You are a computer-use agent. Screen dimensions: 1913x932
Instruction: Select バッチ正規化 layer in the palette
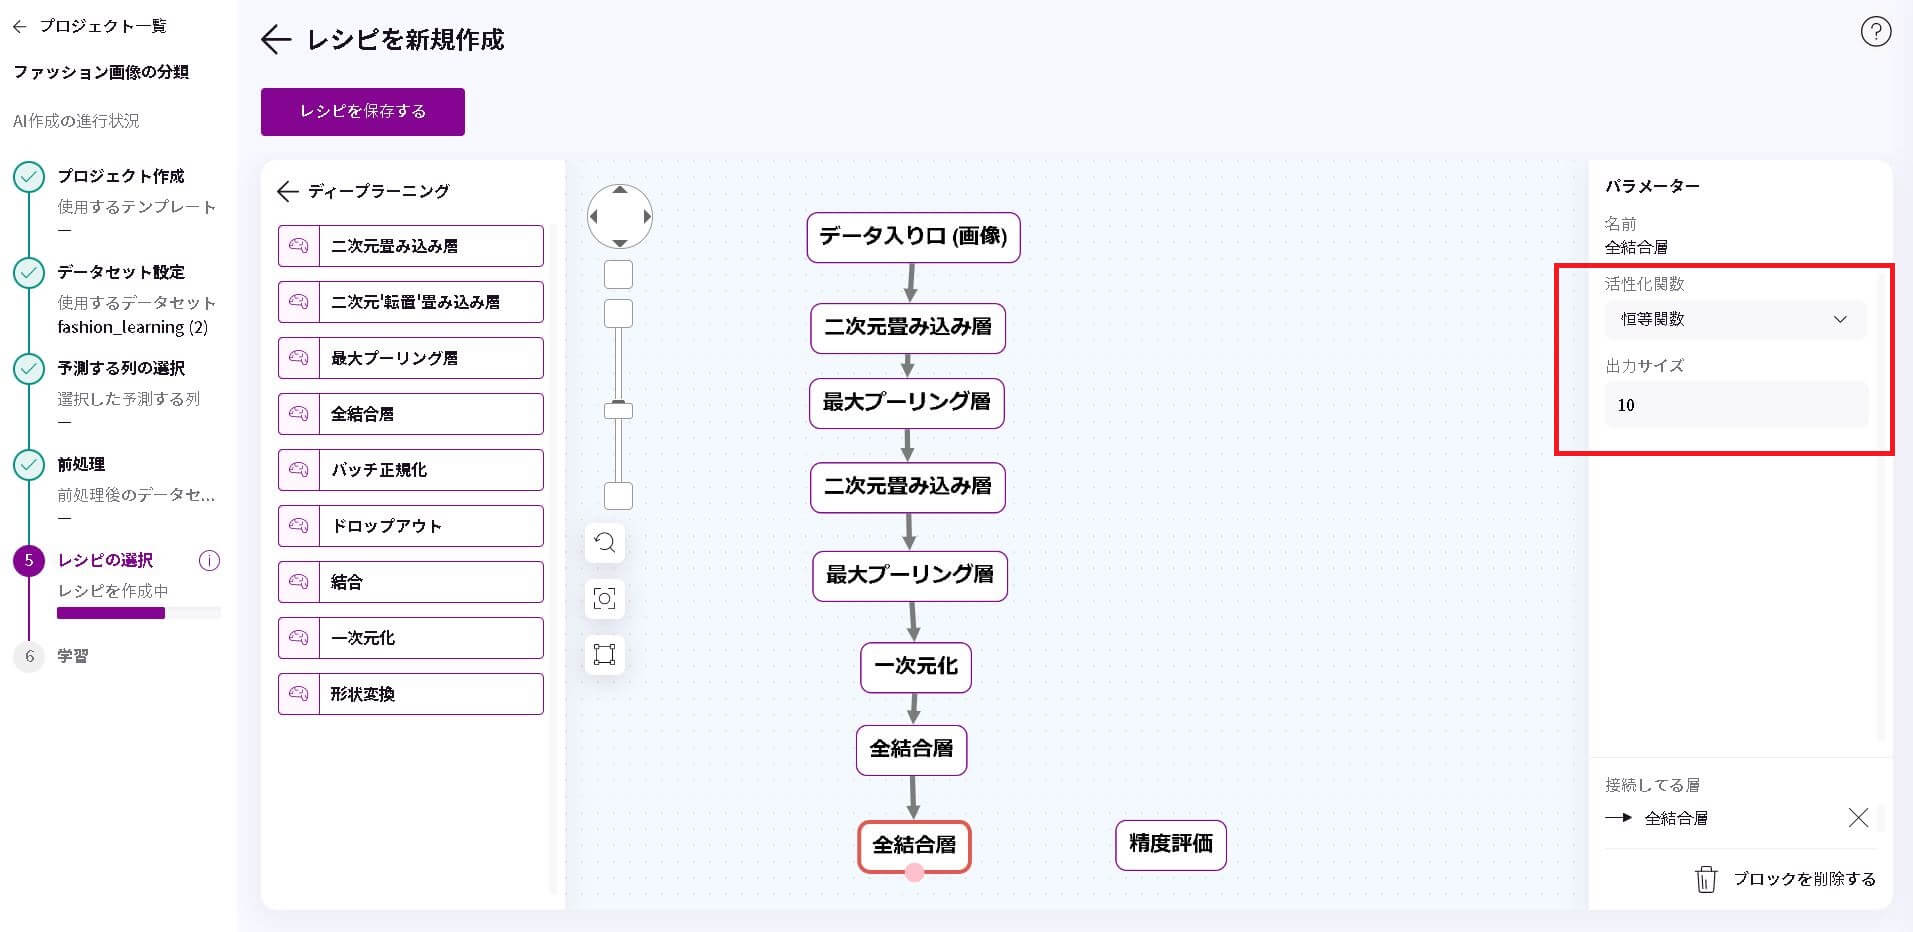pyautogui.click(x=411, y=470)
